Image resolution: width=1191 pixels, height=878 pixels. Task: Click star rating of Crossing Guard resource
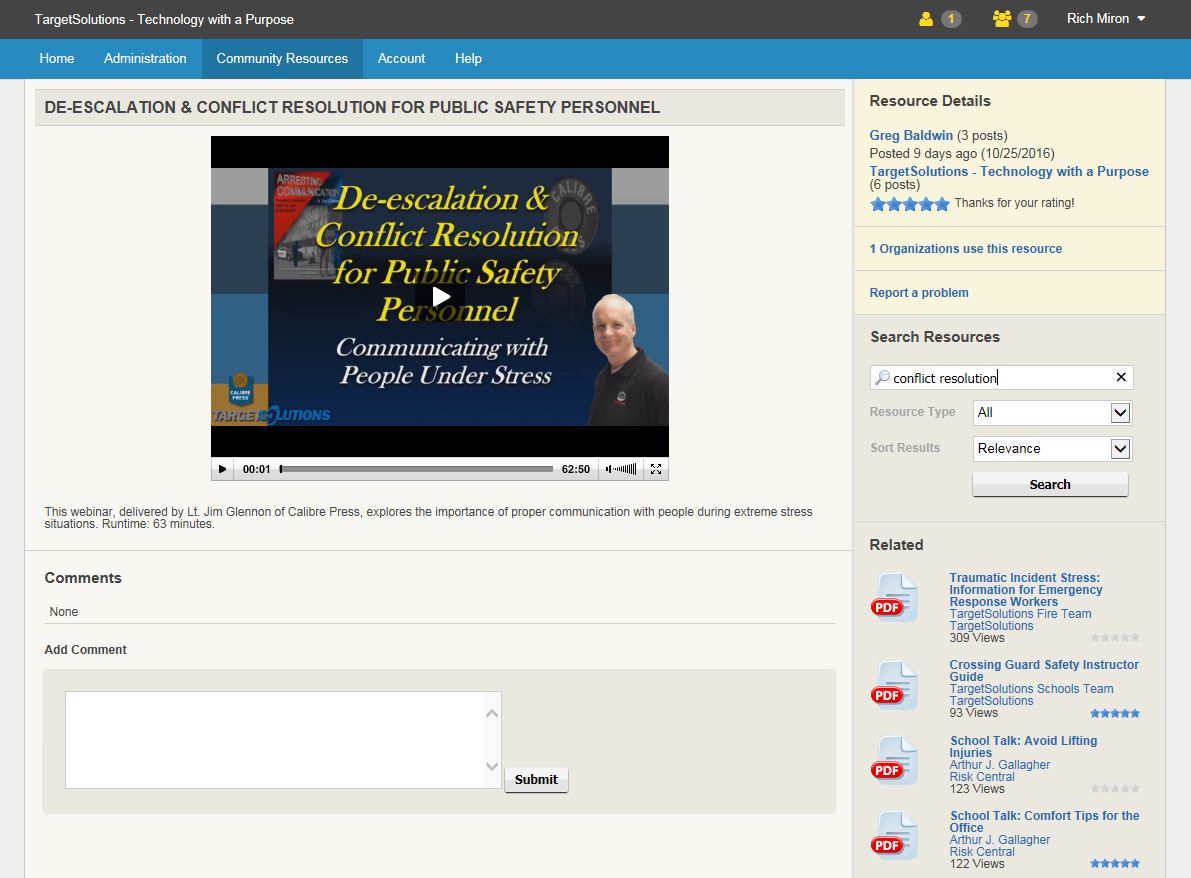pos(1114,713)
